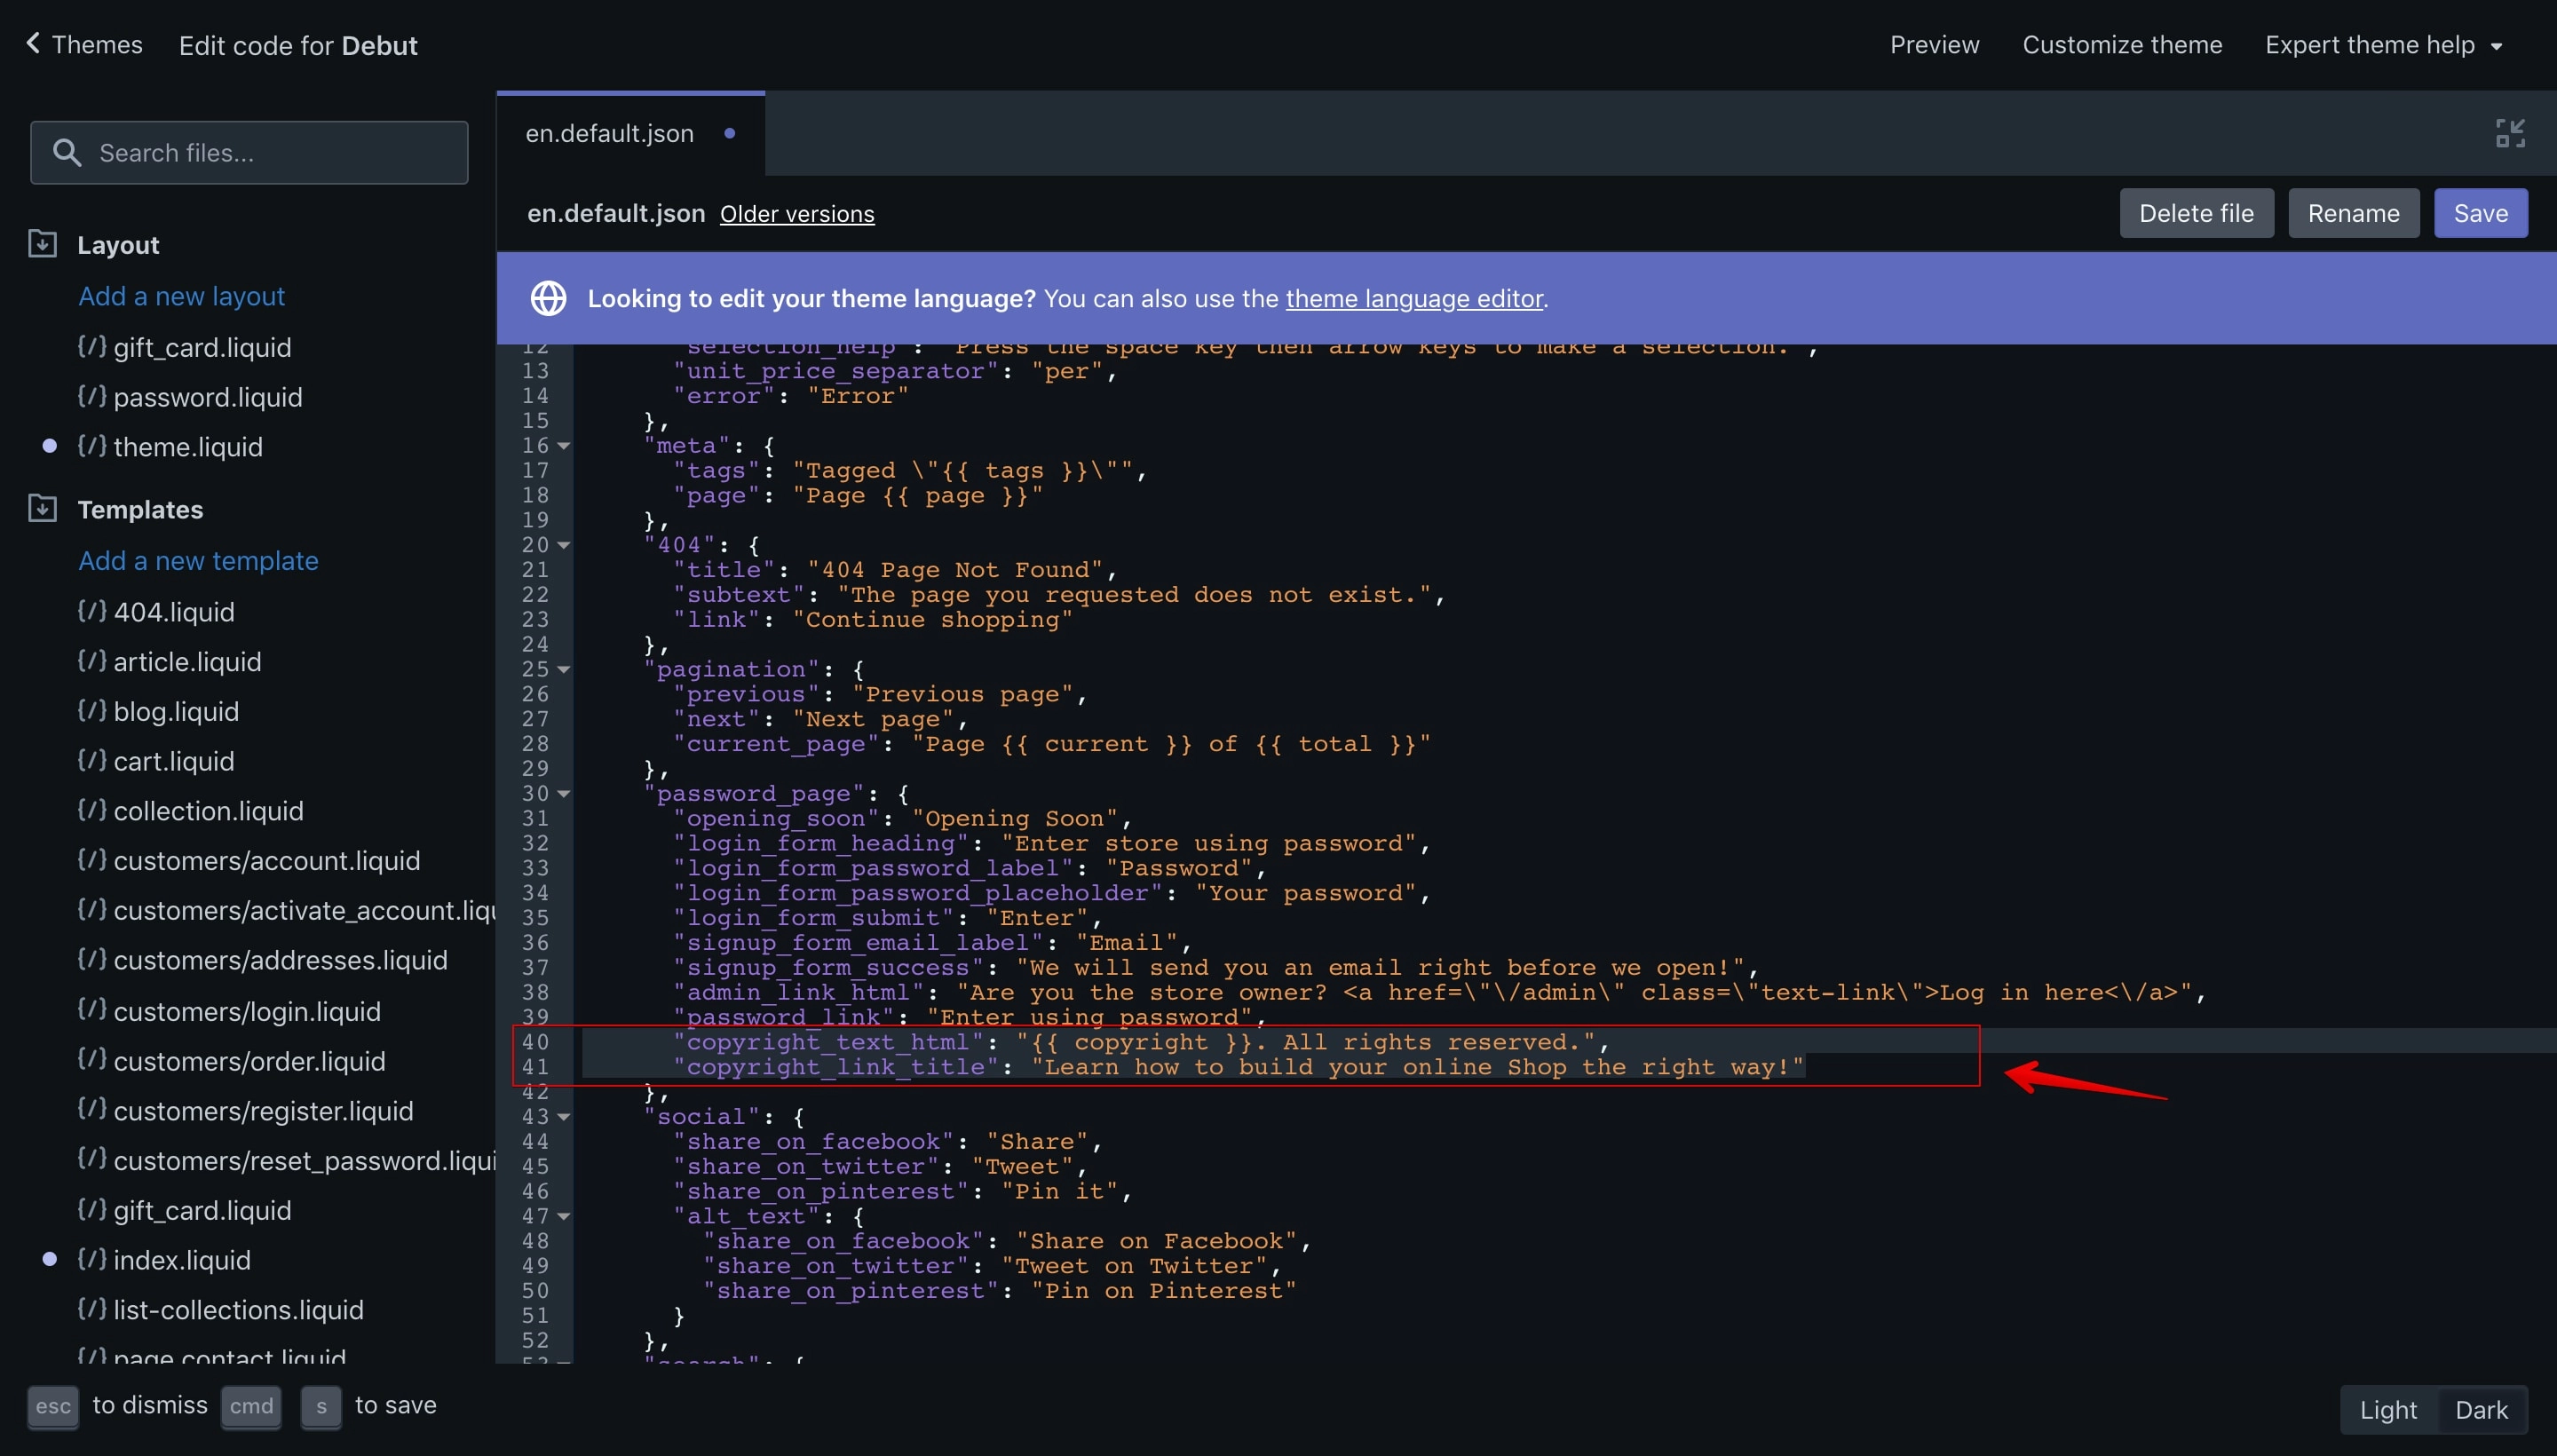
Task: Open customers/reset_password.liquid file
Action: (304, 1160)
